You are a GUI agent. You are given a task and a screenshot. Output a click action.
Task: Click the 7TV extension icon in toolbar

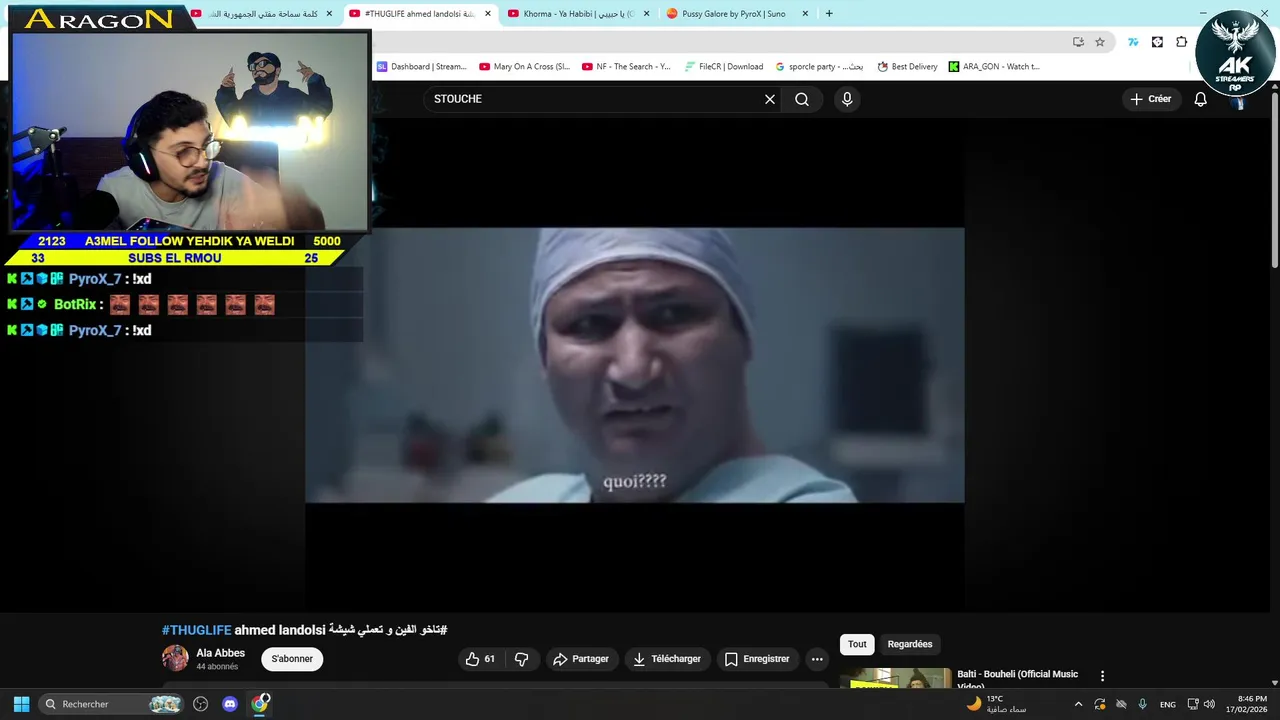pyautogui.click(x=1133, y=42)
